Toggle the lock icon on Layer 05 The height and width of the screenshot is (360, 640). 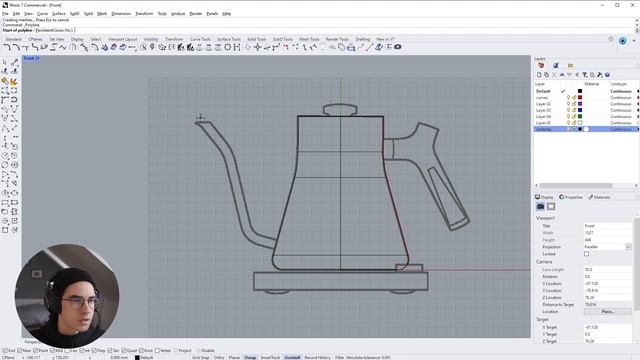574,123
